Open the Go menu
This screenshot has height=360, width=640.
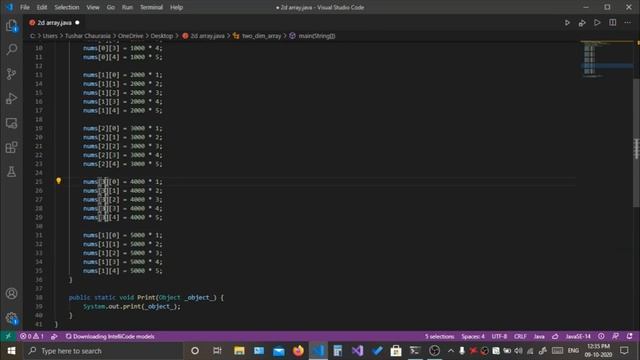tap(111, 7)
